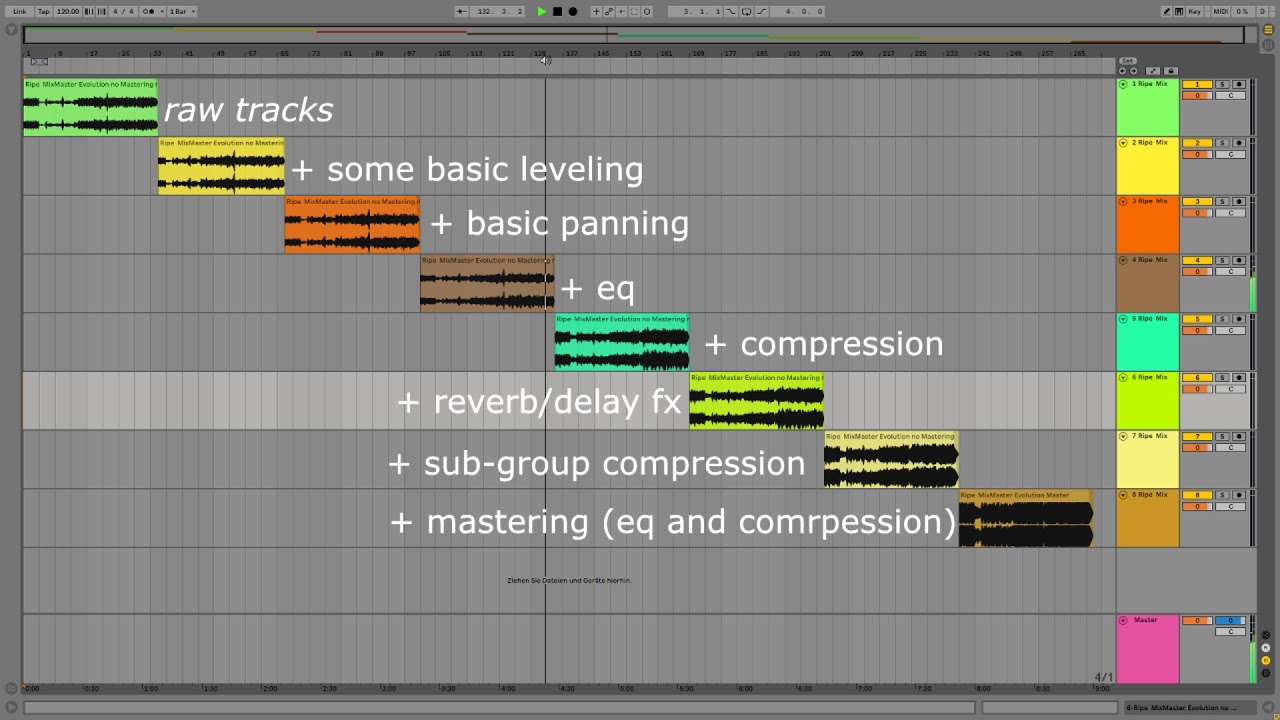Toggle the Mixer show button (M)
1280x720 pixels.
[x=1266, y=660]
